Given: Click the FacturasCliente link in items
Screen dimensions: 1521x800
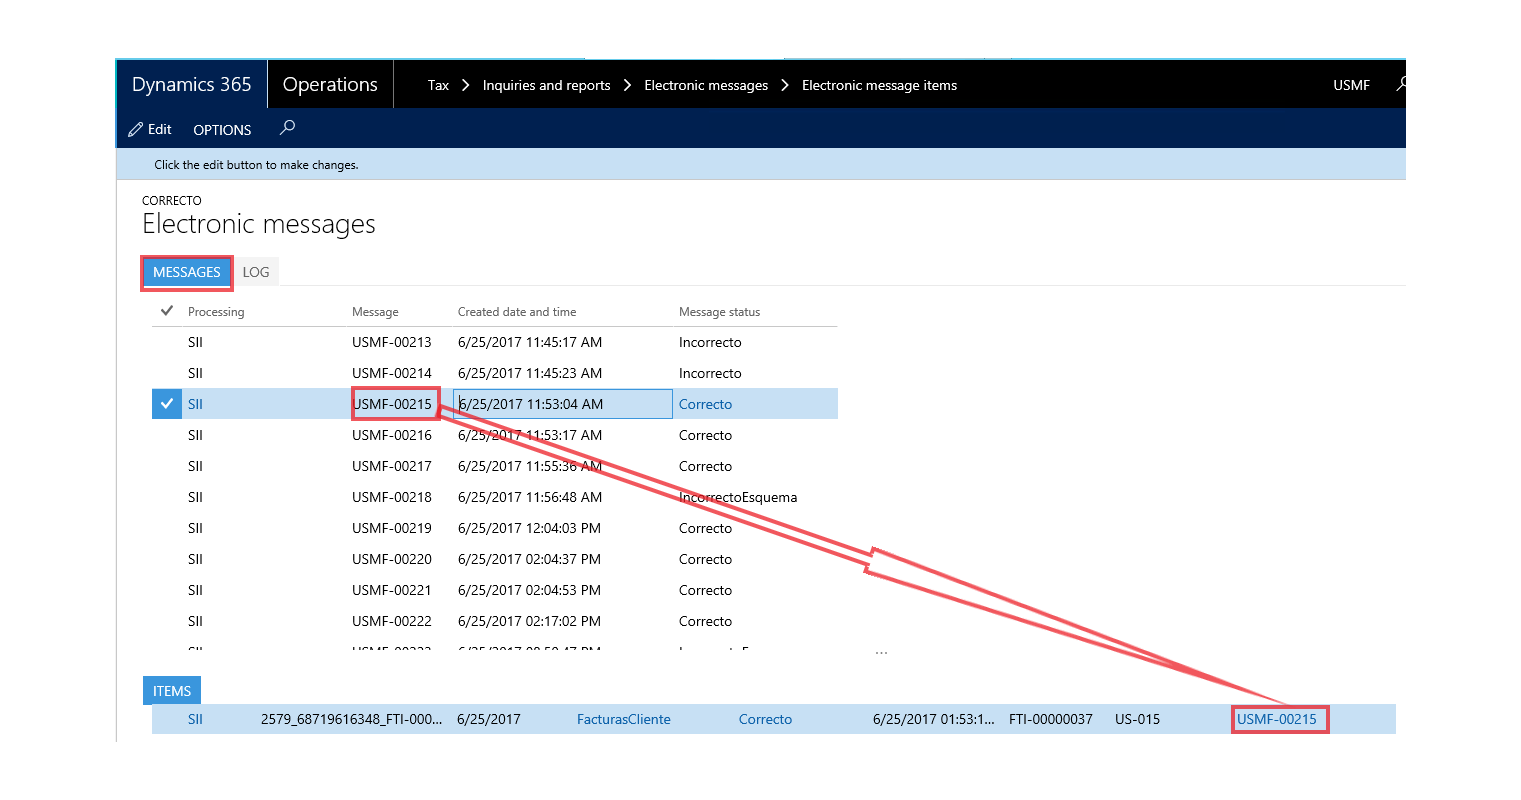Looking at the screenshot, I should [624, 719].
